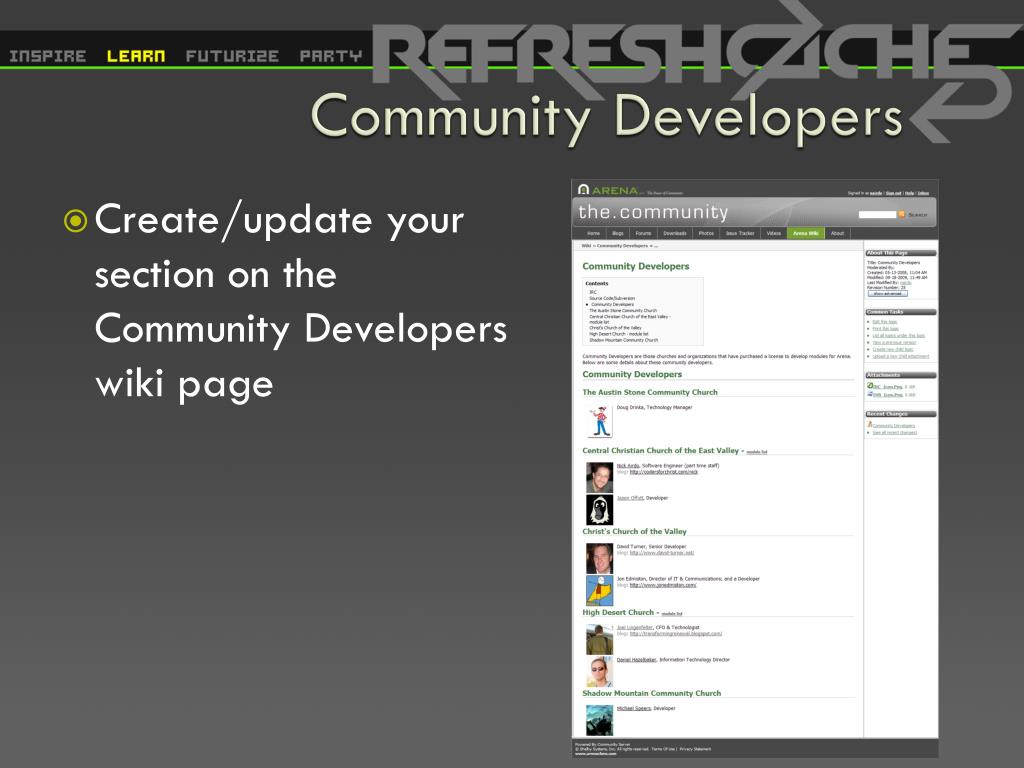Go to the Photos tab
1024x768 pixels.
coord(706,233)
